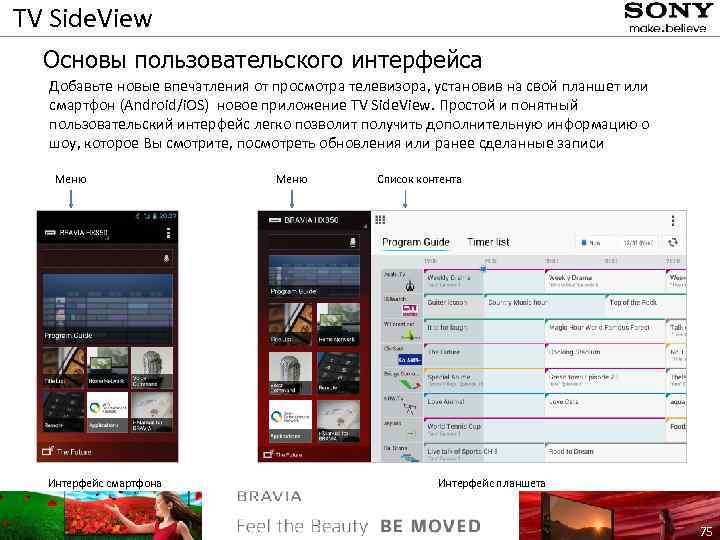Select the Country Music hour program
The height and width of the screenshot is (540, 720).
click(544, 305)
